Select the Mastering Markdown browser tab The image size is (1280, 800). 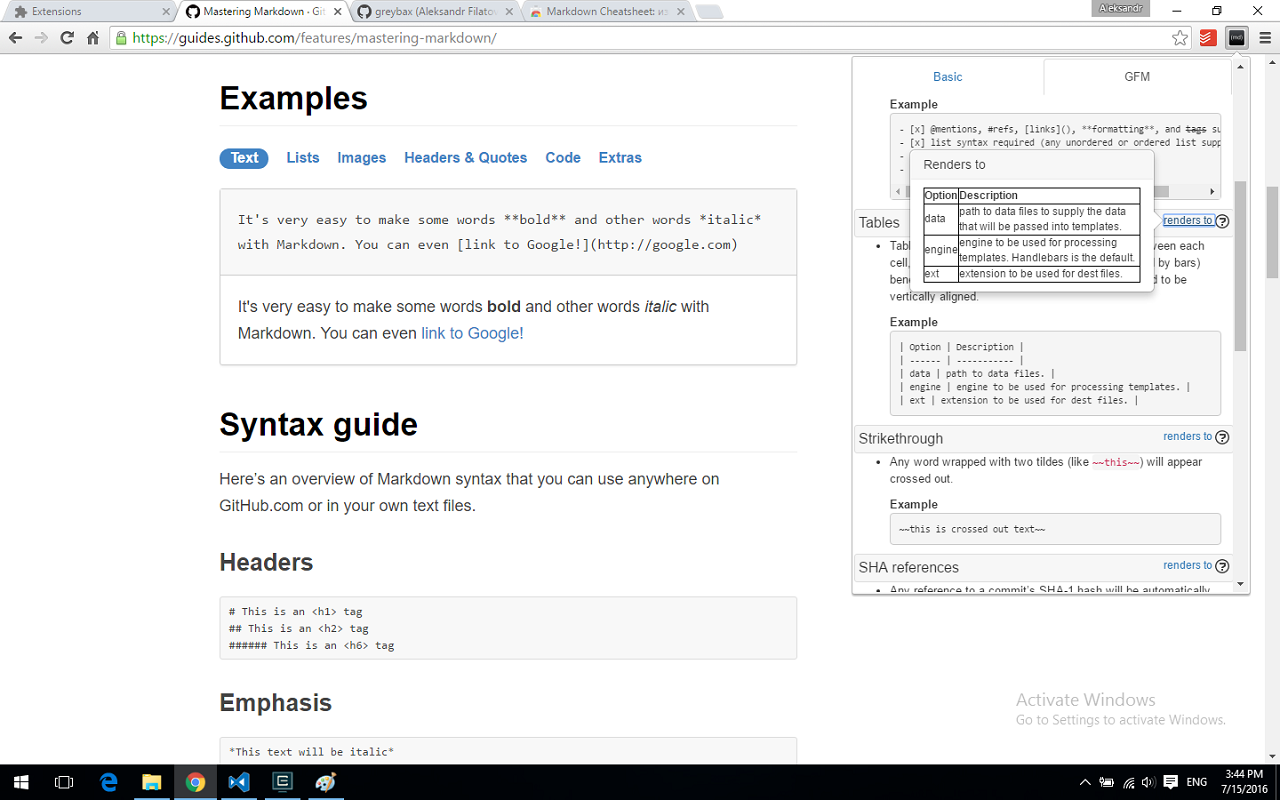pyautogui.click(x=262, y=12)
